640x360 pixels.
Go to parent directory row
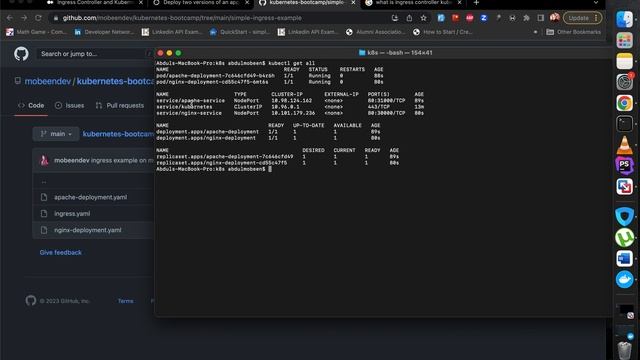93,182
